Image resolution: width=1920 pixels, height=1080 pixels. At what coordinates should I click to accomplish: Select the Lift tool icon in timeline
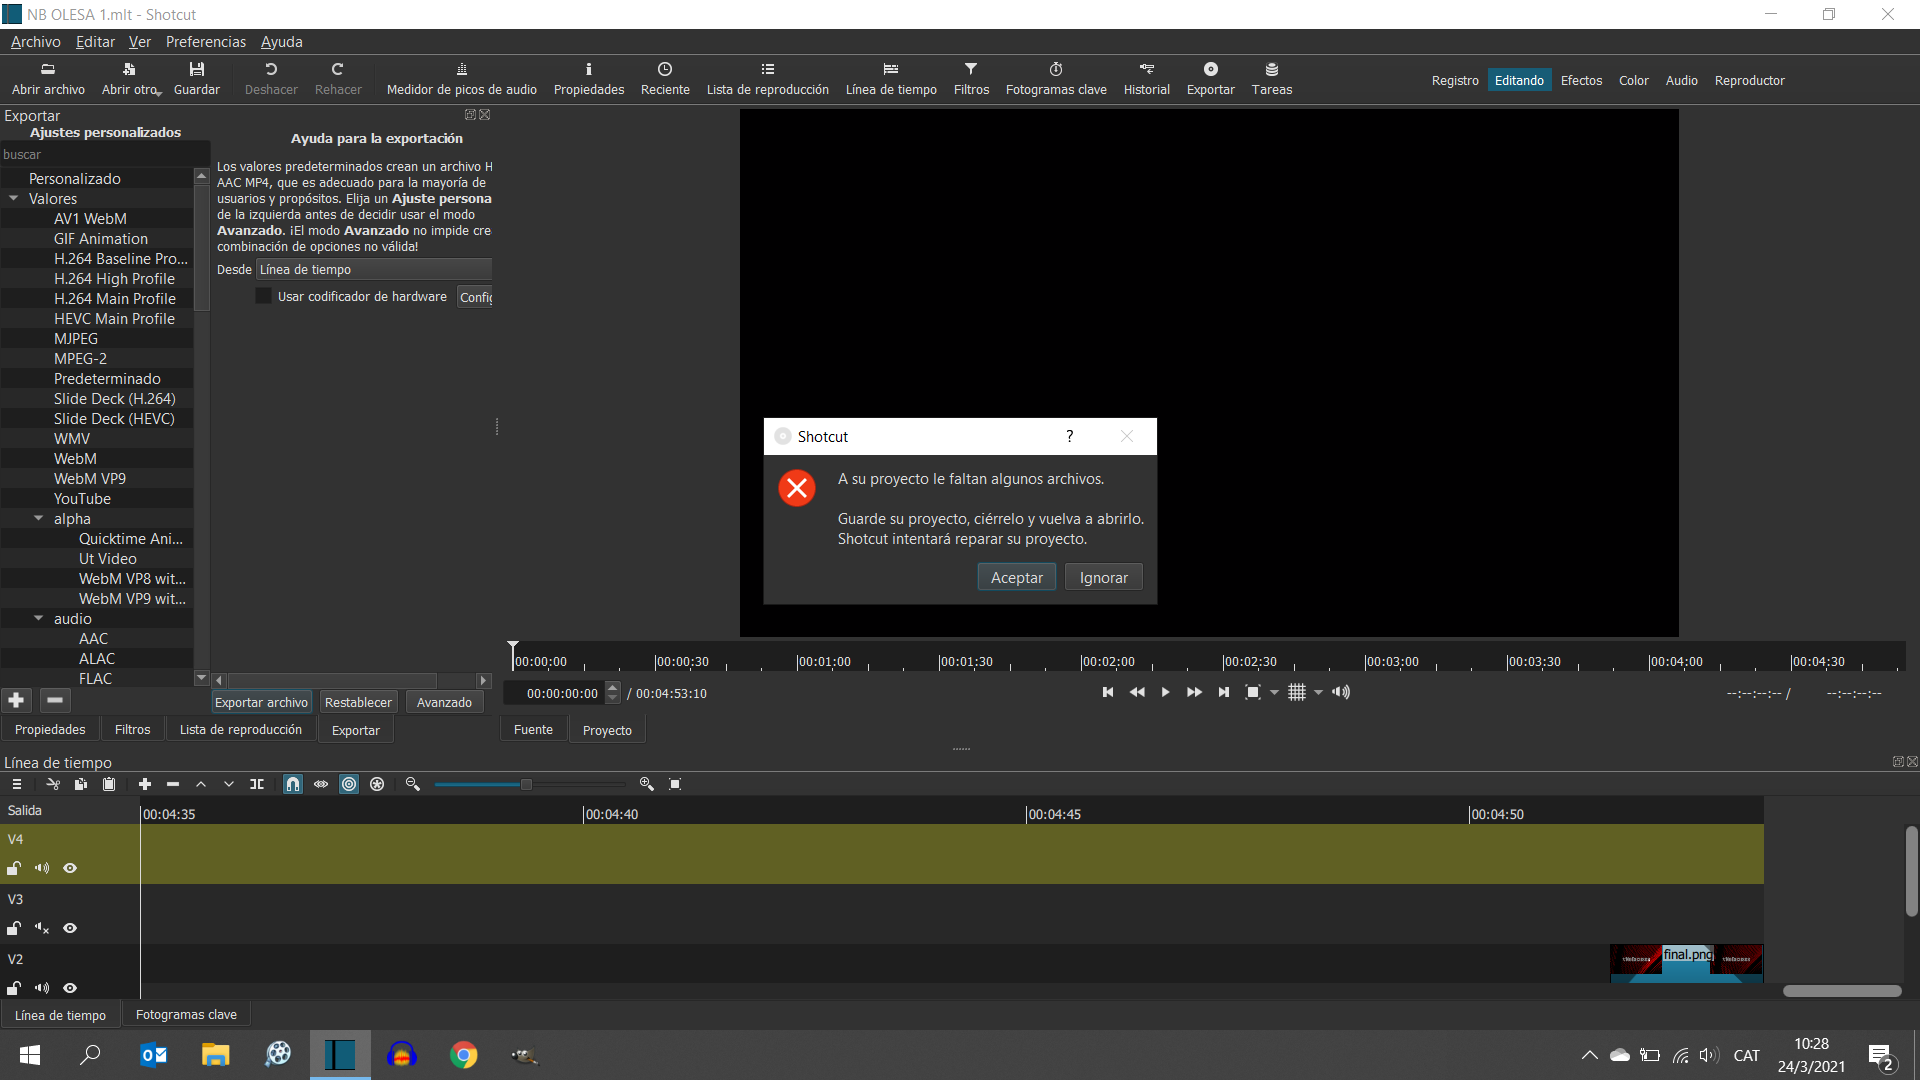coord(202,785)
